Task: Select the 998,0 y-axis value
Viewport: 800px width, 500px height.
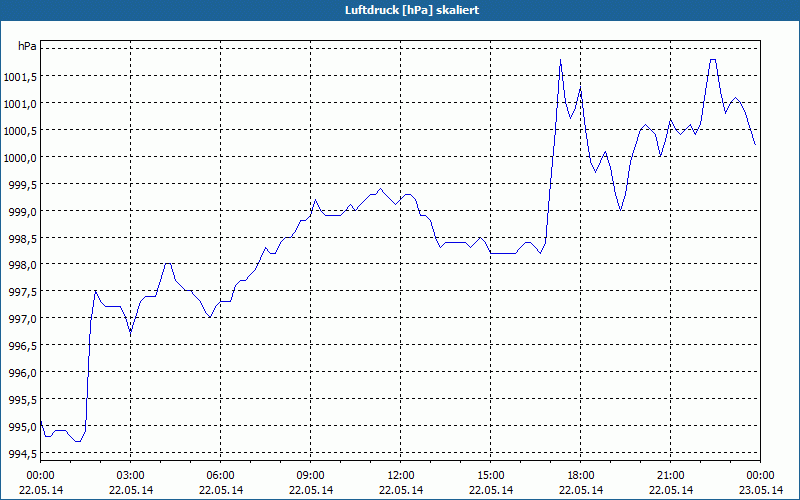Action: (23, 265)
